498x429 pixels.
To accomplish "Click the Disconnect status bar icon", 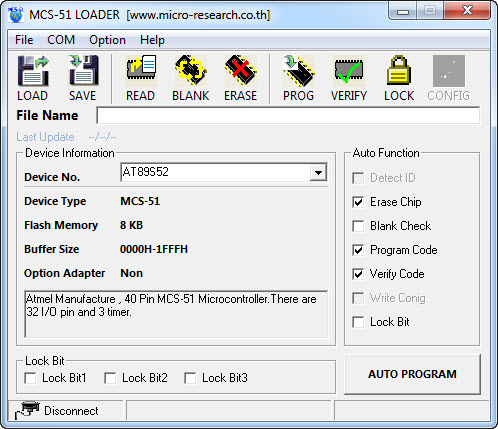I will click(x=27, y=411).
